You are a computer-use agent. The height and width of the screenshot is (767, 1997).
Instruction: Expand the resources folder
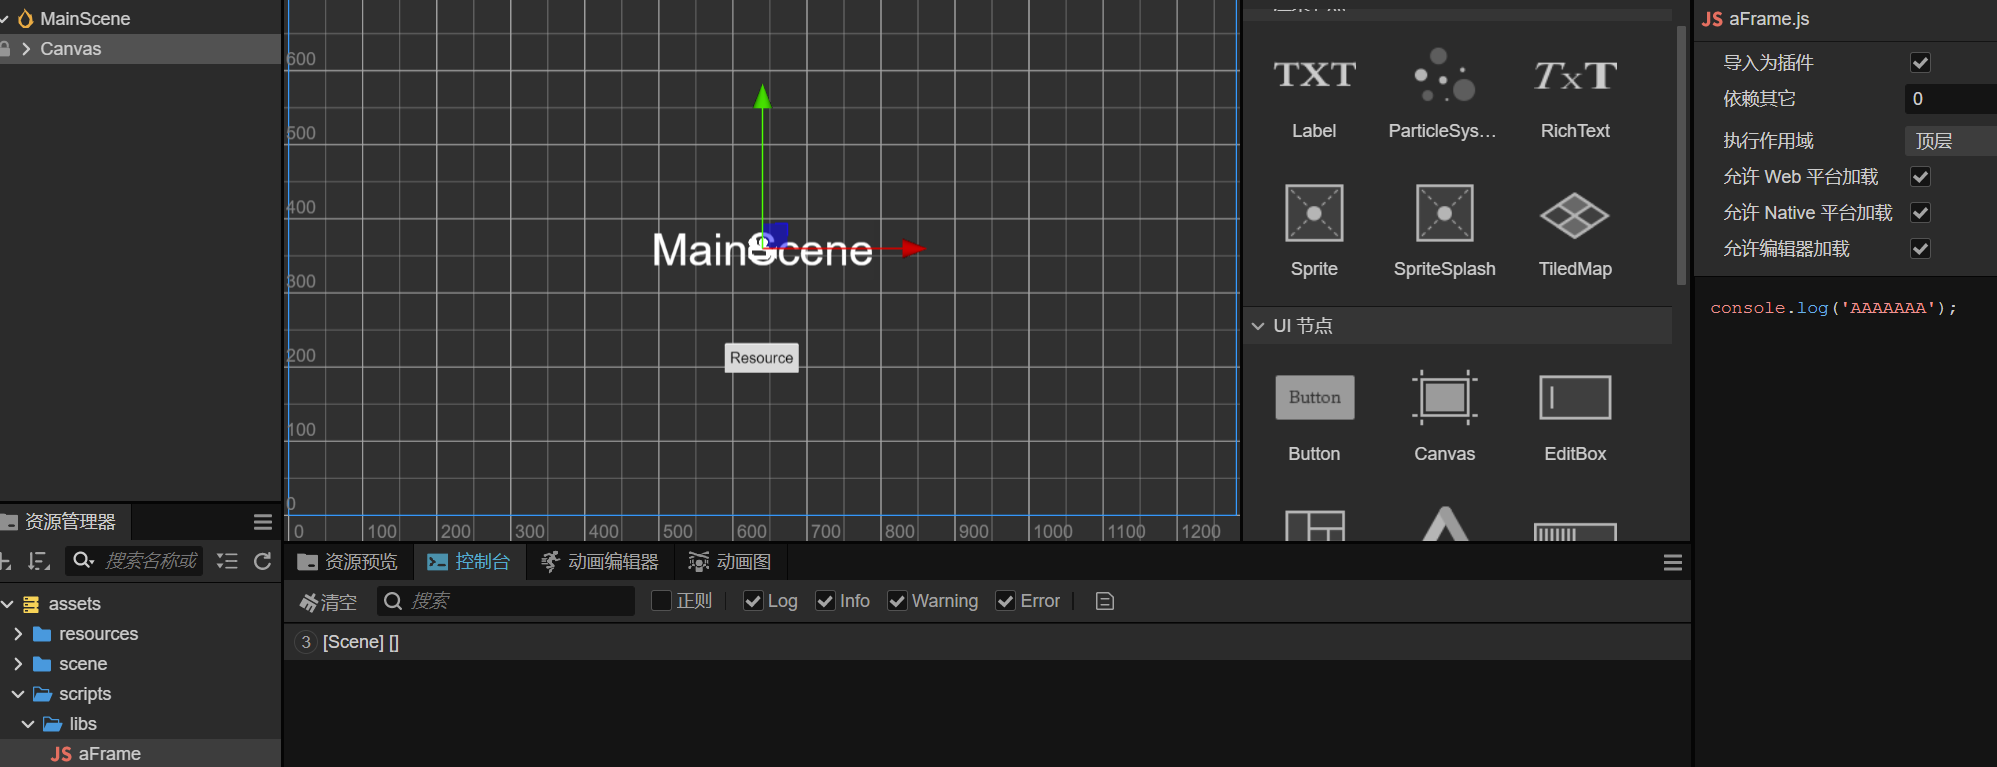coord(18,634)
